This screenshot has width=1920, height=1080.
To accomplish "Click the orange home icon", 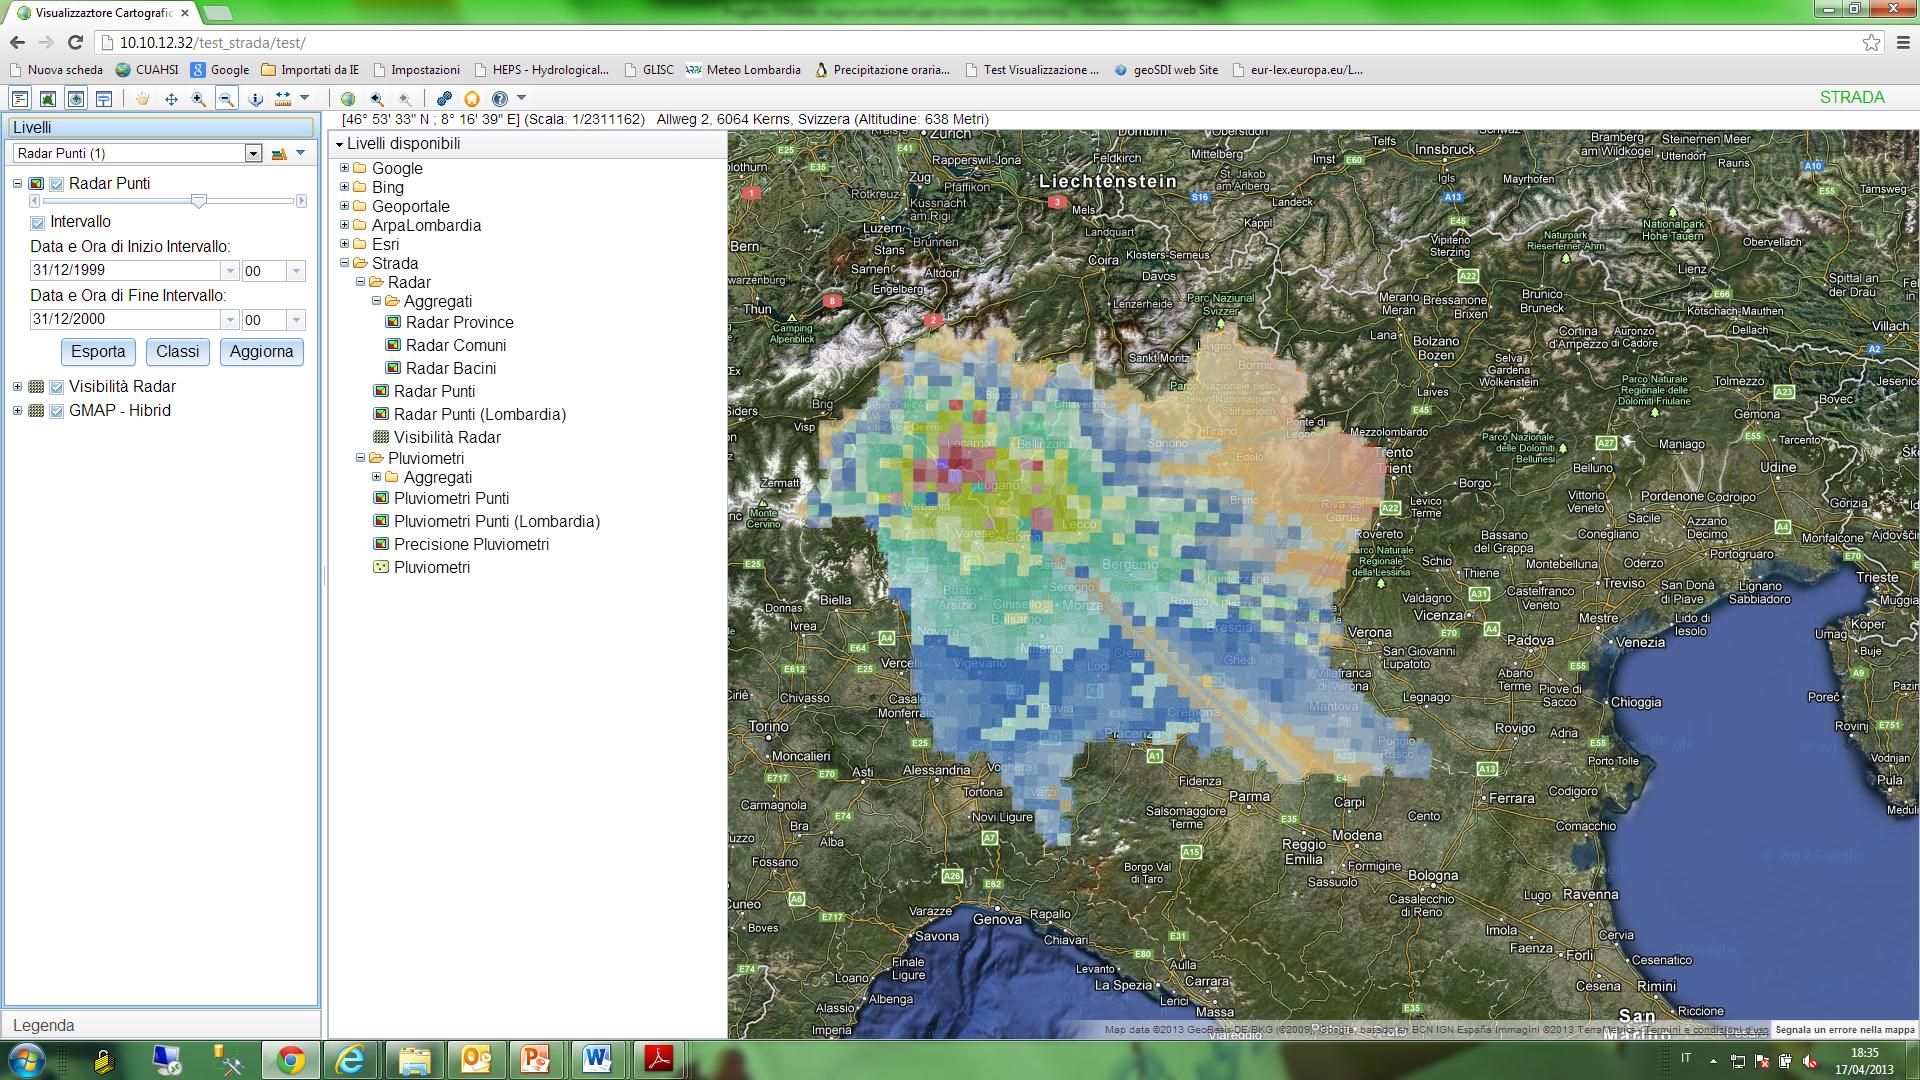I will pyautogui.click(x=472, y=98).
